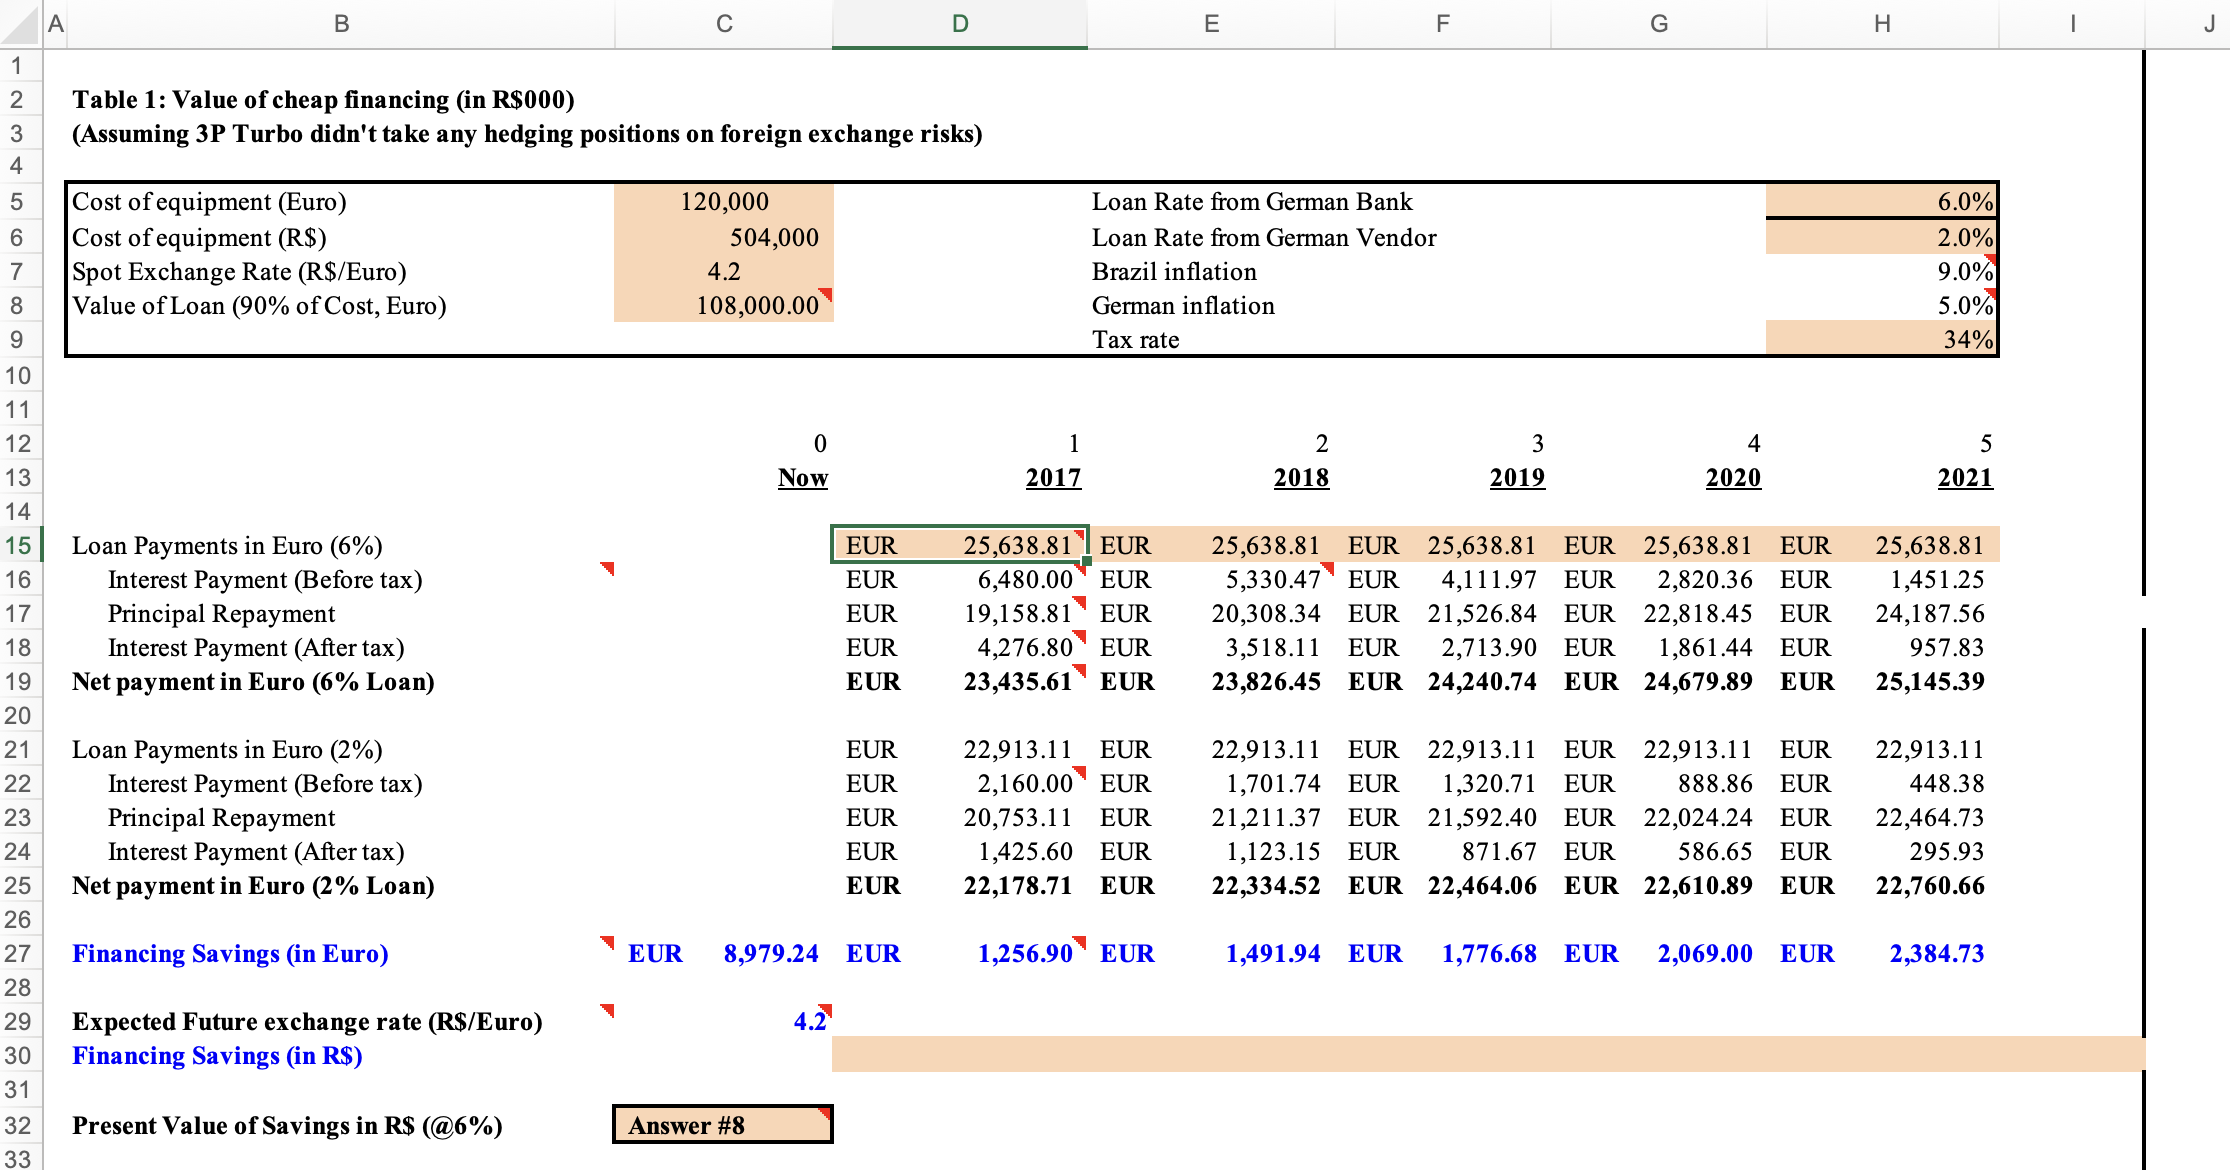Open the comment on first Loan Payments 25,638.81 cell
This screenshot has height=1170, width=2230.
click(x=1082, y=535)
